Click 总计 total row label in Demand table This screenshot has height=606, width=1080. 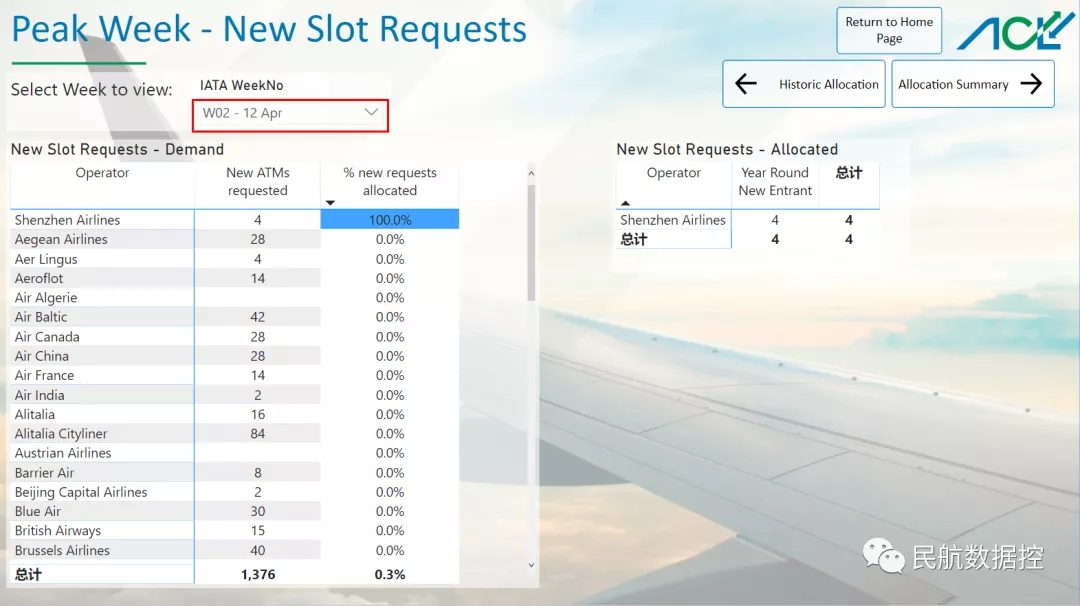click(28, 574)
